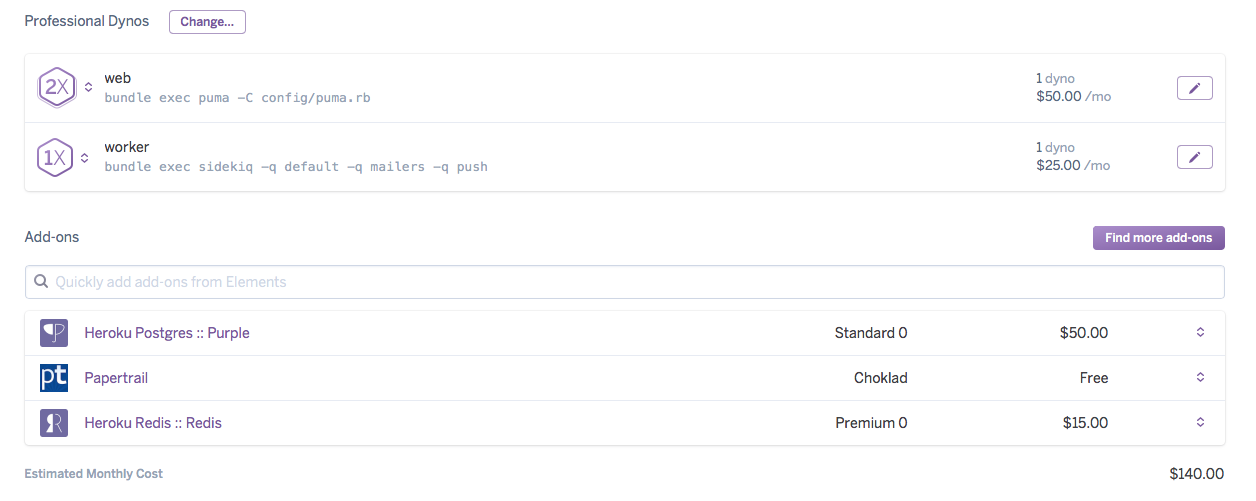This screenshot has height=501, width=1256.
Task: Click the Papertrail add-on logo icon
Action: pos(54,378)
